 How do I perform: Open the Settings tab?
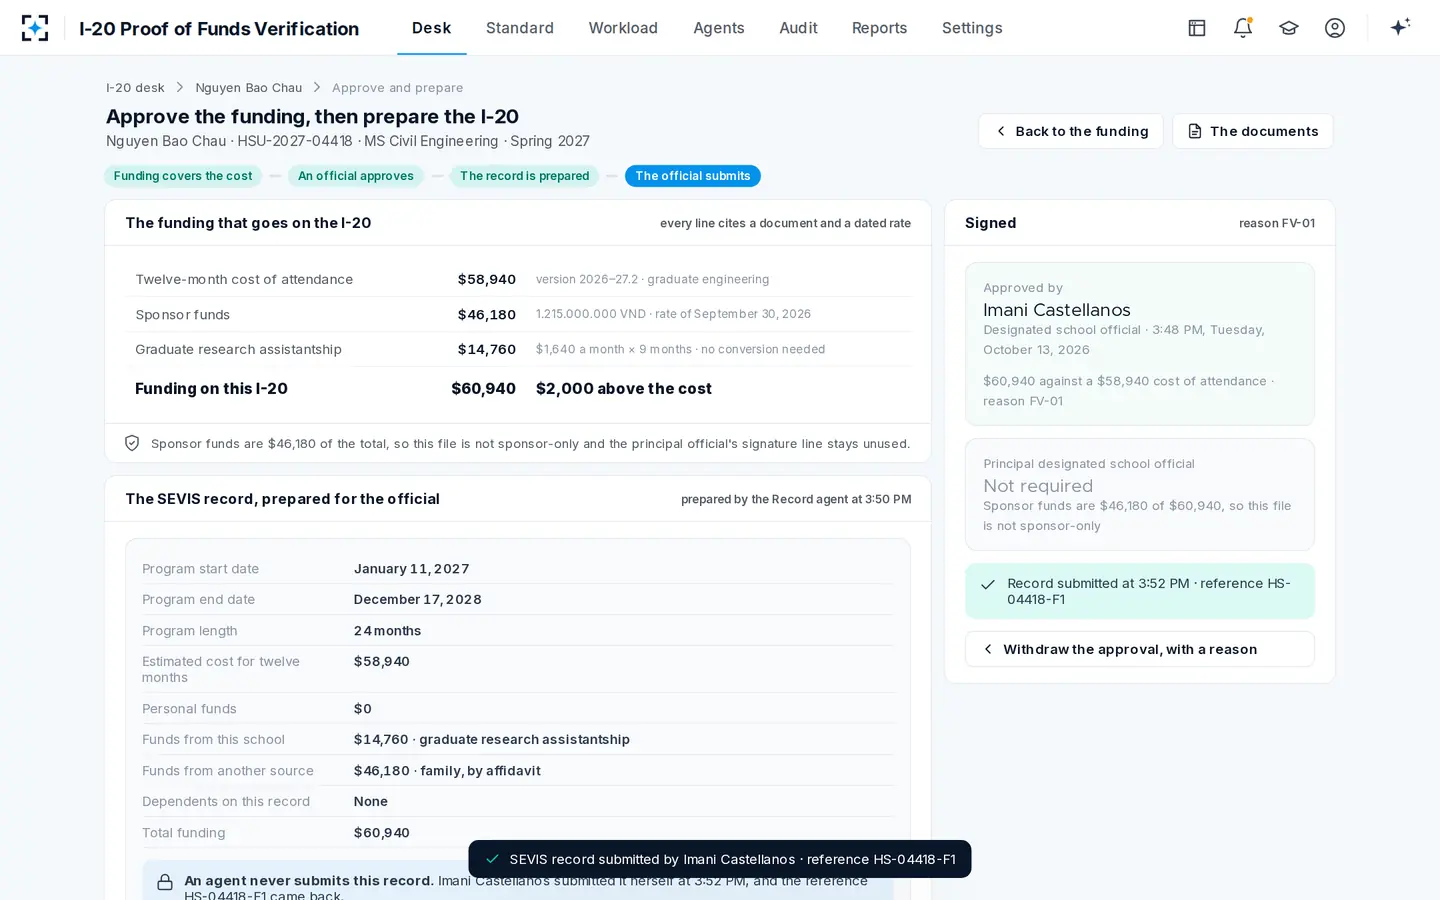972,28
